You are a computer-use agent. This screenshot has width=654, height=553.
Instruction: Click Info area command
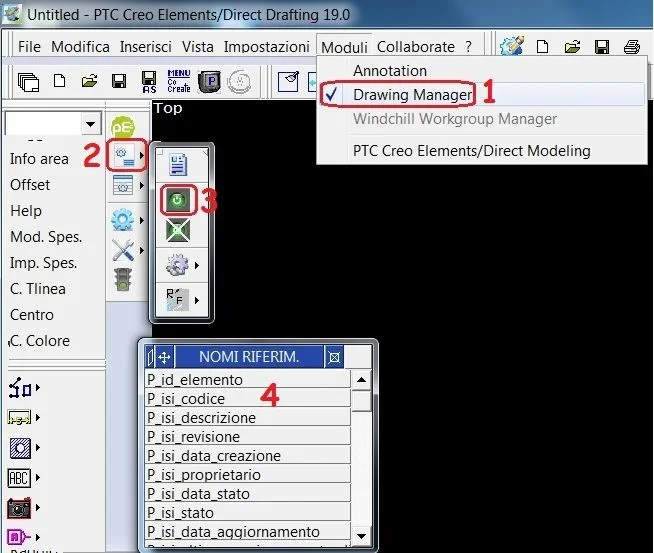tap(39, 159)
